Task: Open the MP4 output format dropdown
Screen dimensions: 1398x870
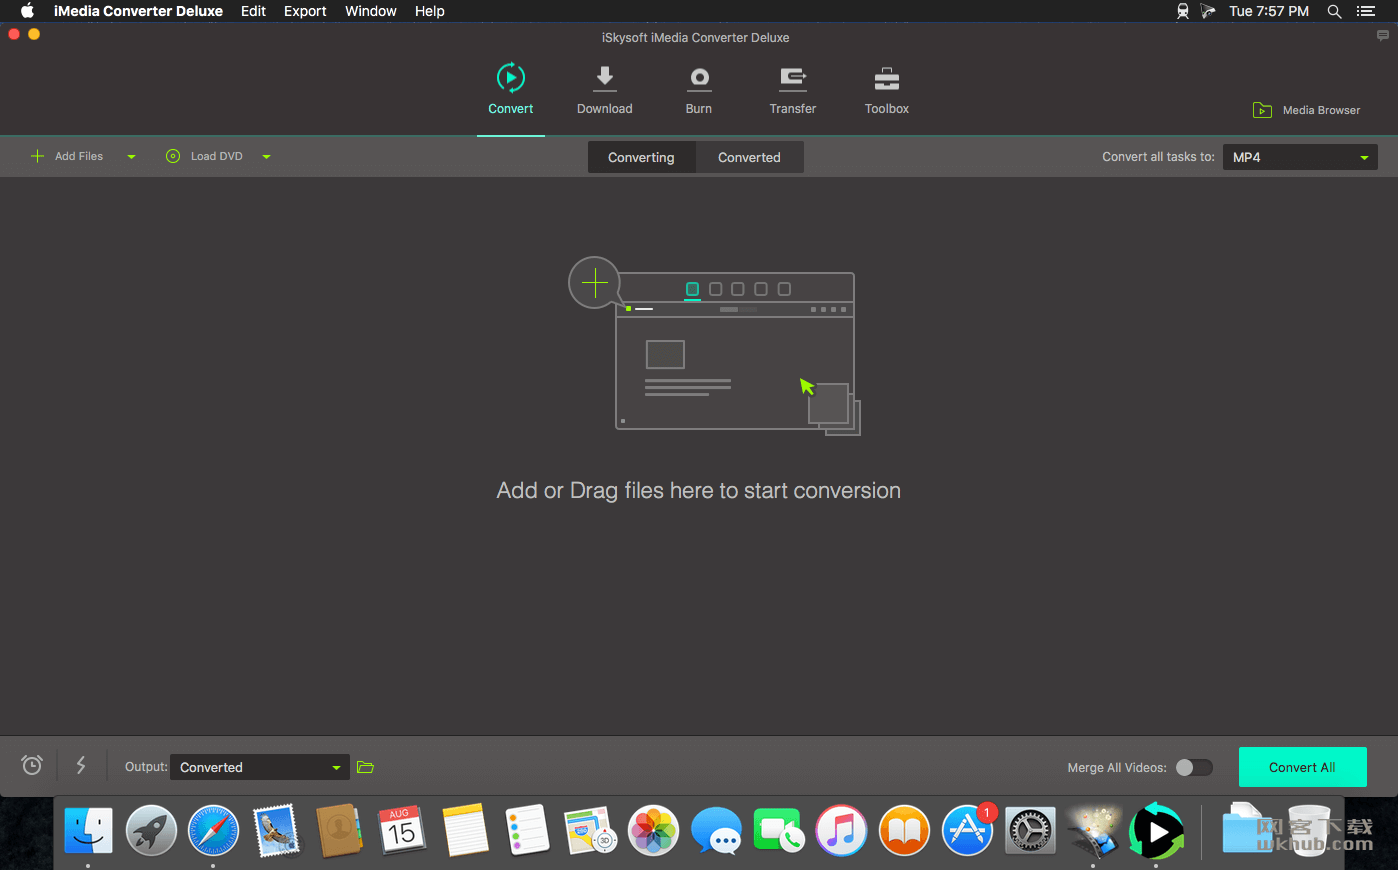Action: coord(1300,157)
